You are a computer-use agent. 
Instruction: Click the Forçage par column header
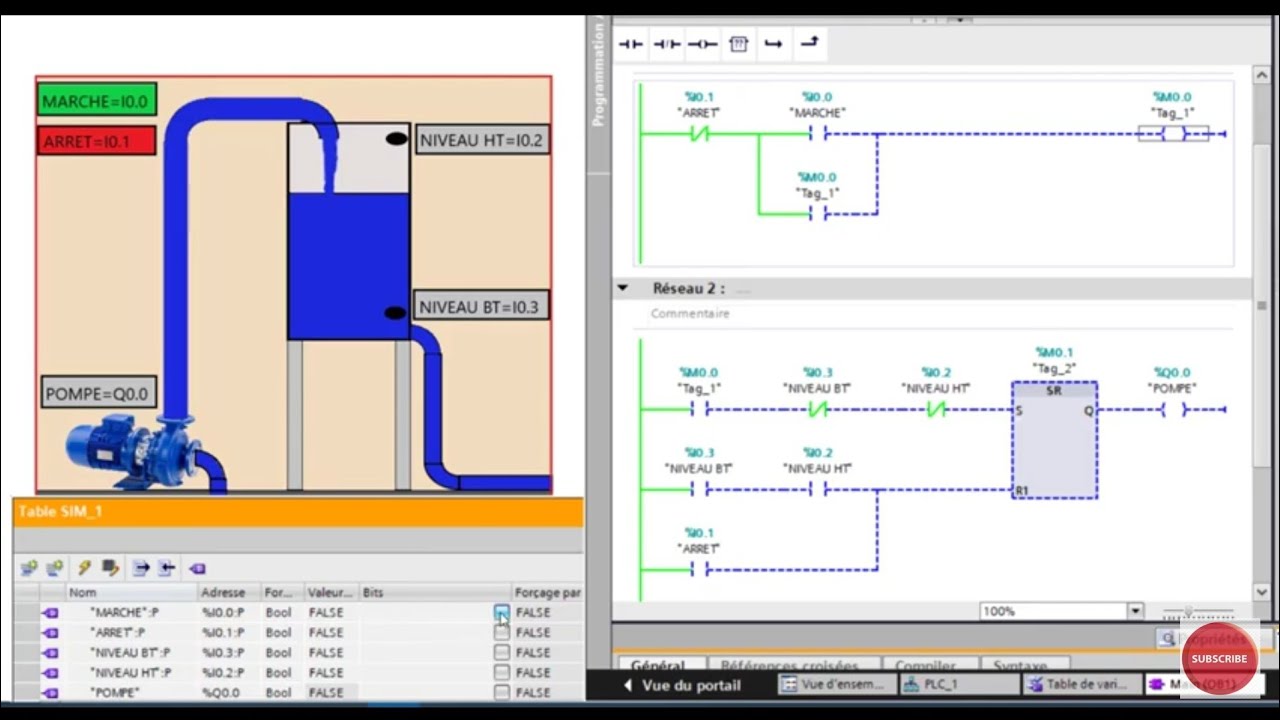pyautogui.click(x=547, y=592)
